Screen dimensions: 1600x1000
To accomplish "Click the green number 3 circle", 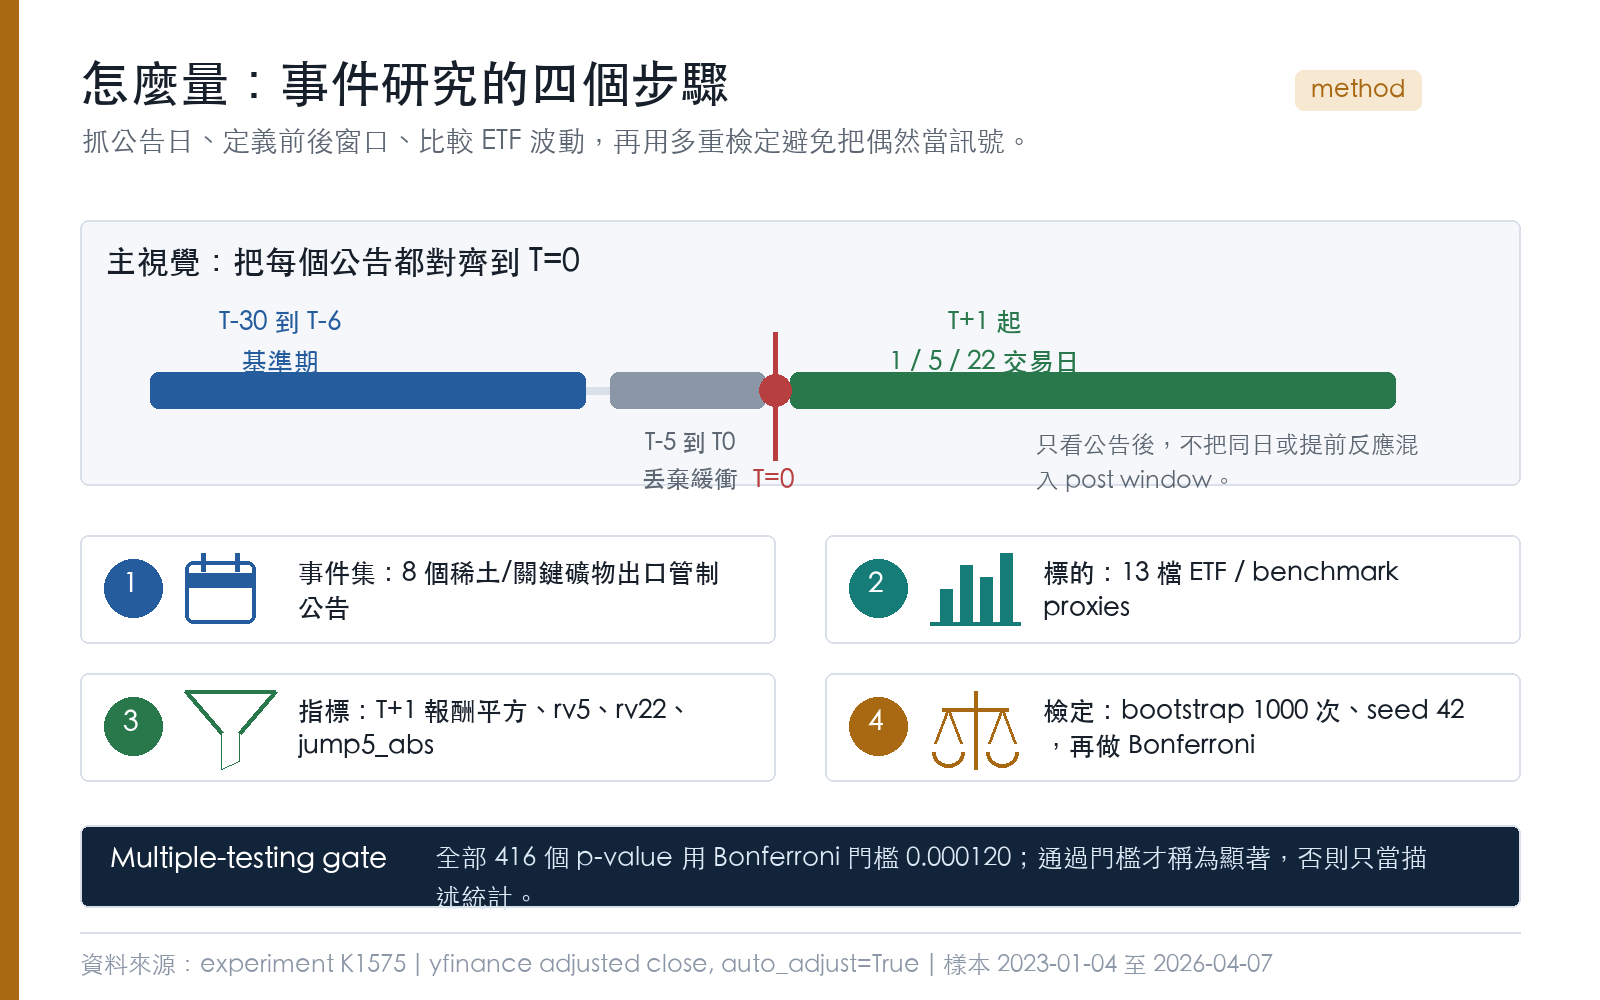I will point(133,726).
